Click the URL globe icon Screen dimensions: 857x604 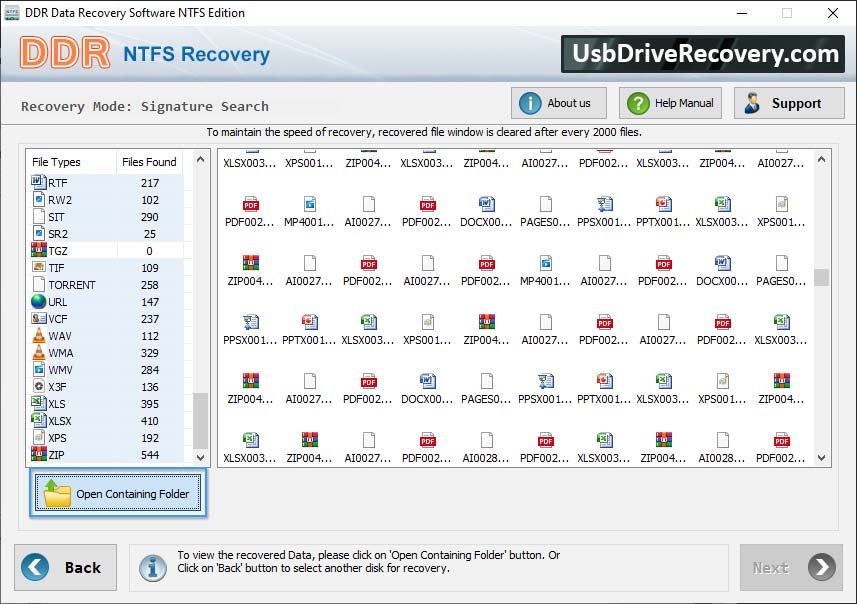tap(39, 301)
